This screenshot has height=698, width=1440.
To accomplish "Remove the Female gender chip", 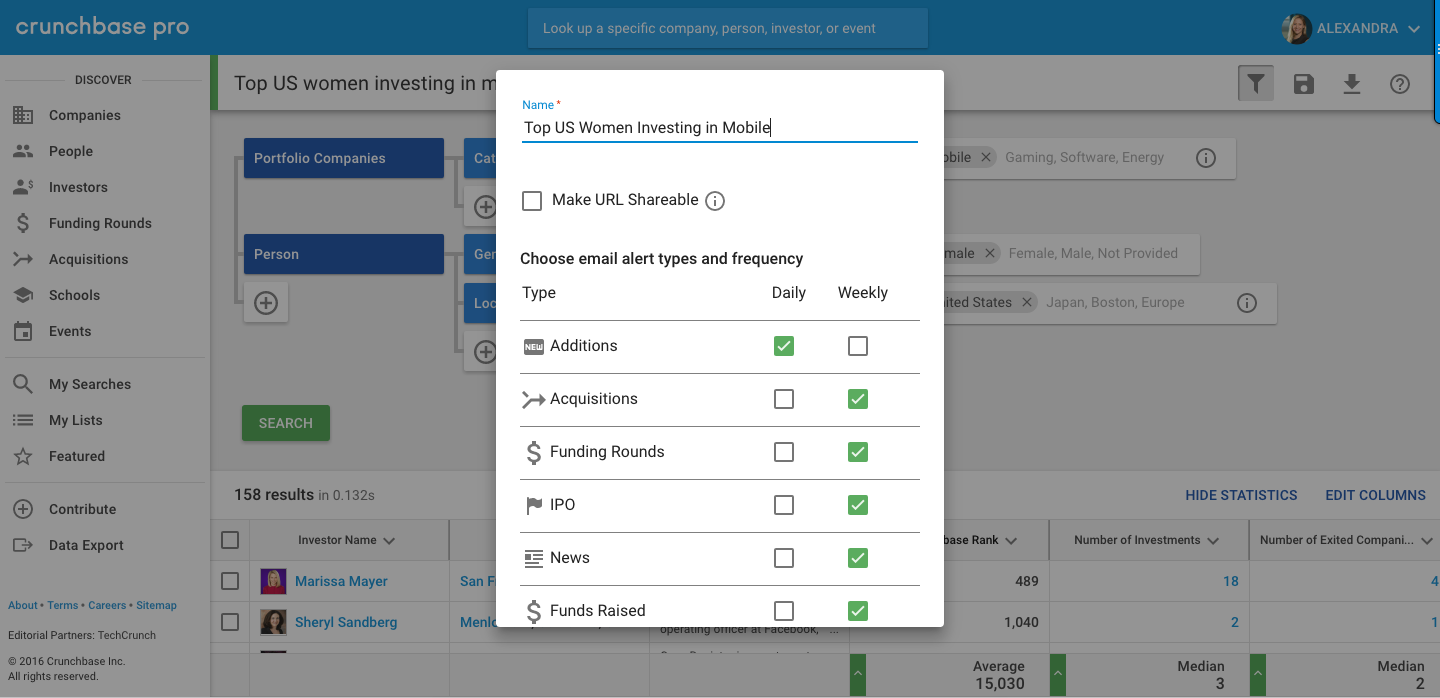I will coord(989,253).
